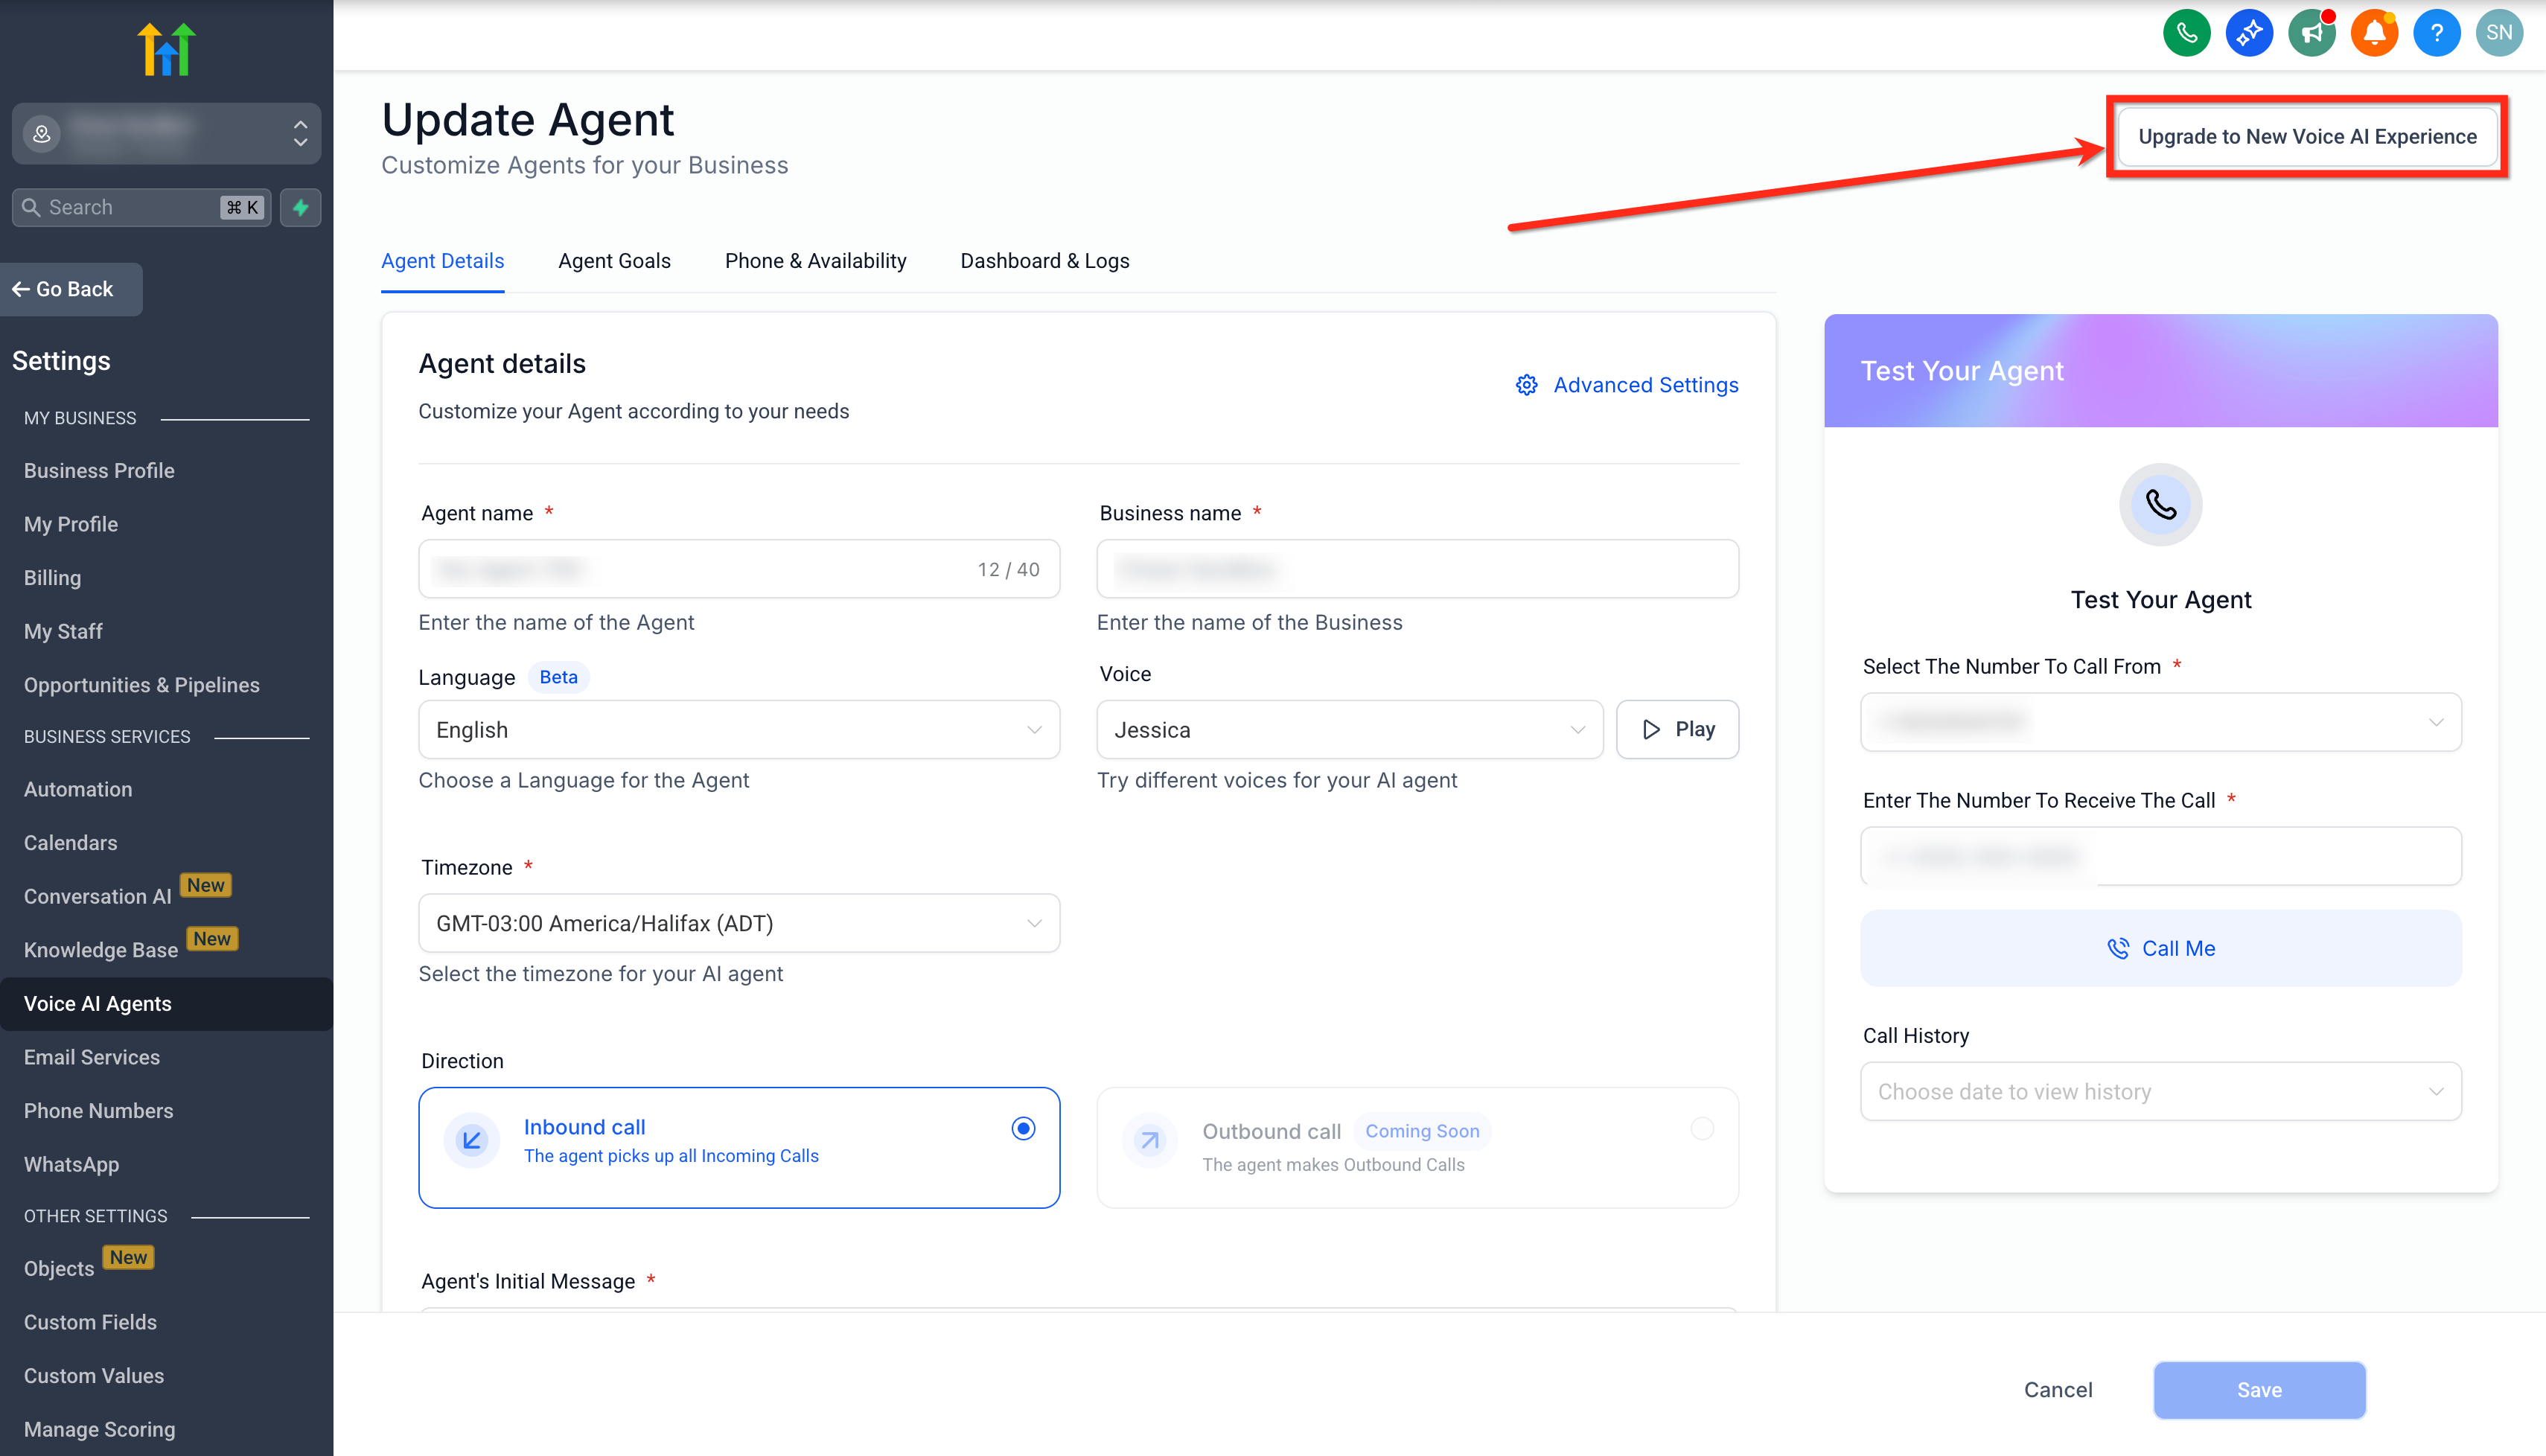2546x1456 pixels.
Task: Click Upgrade to New Voice AI Experience
Action: [2306, 136]
